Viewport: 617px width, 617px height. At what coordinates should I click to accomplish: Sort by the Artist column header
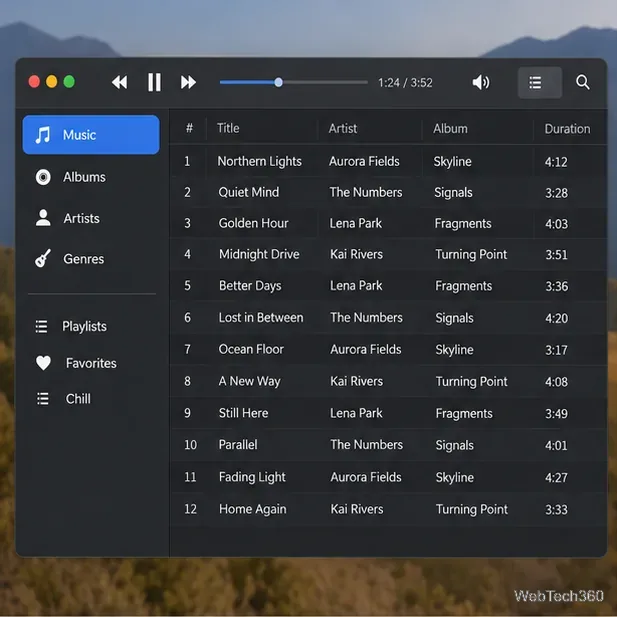click(343, 128)
